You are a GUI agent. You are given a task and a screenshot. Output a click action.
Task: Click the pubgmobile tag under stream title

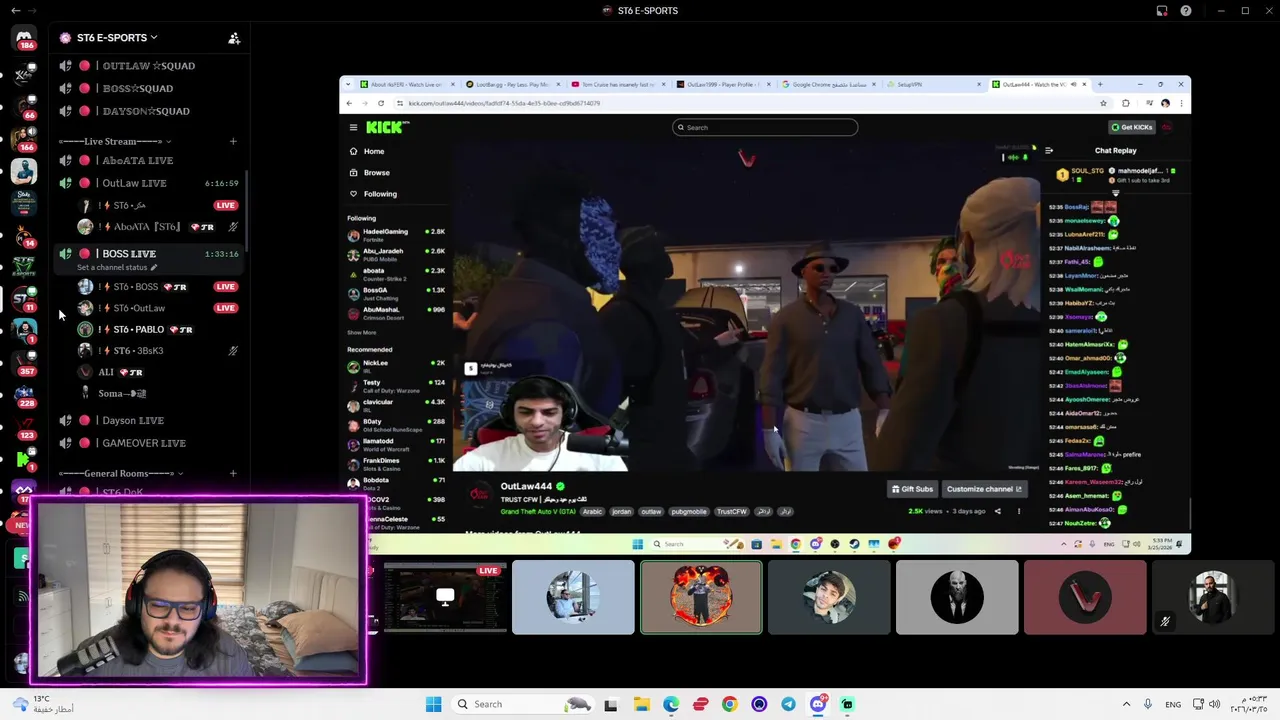pos(687,512)
